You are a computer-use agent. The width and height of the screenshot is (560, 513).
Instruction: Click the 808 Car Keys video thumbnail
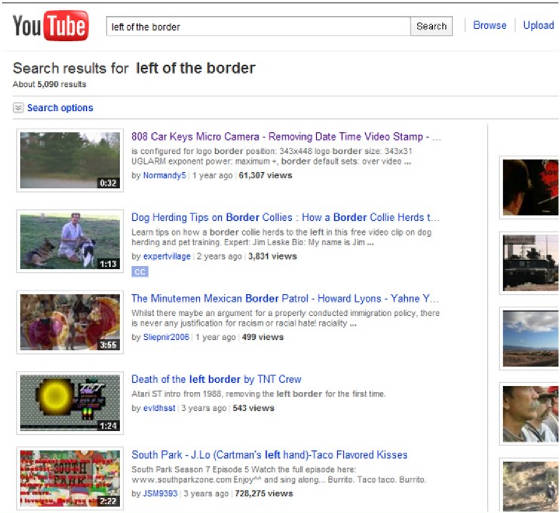pos(70,160)
